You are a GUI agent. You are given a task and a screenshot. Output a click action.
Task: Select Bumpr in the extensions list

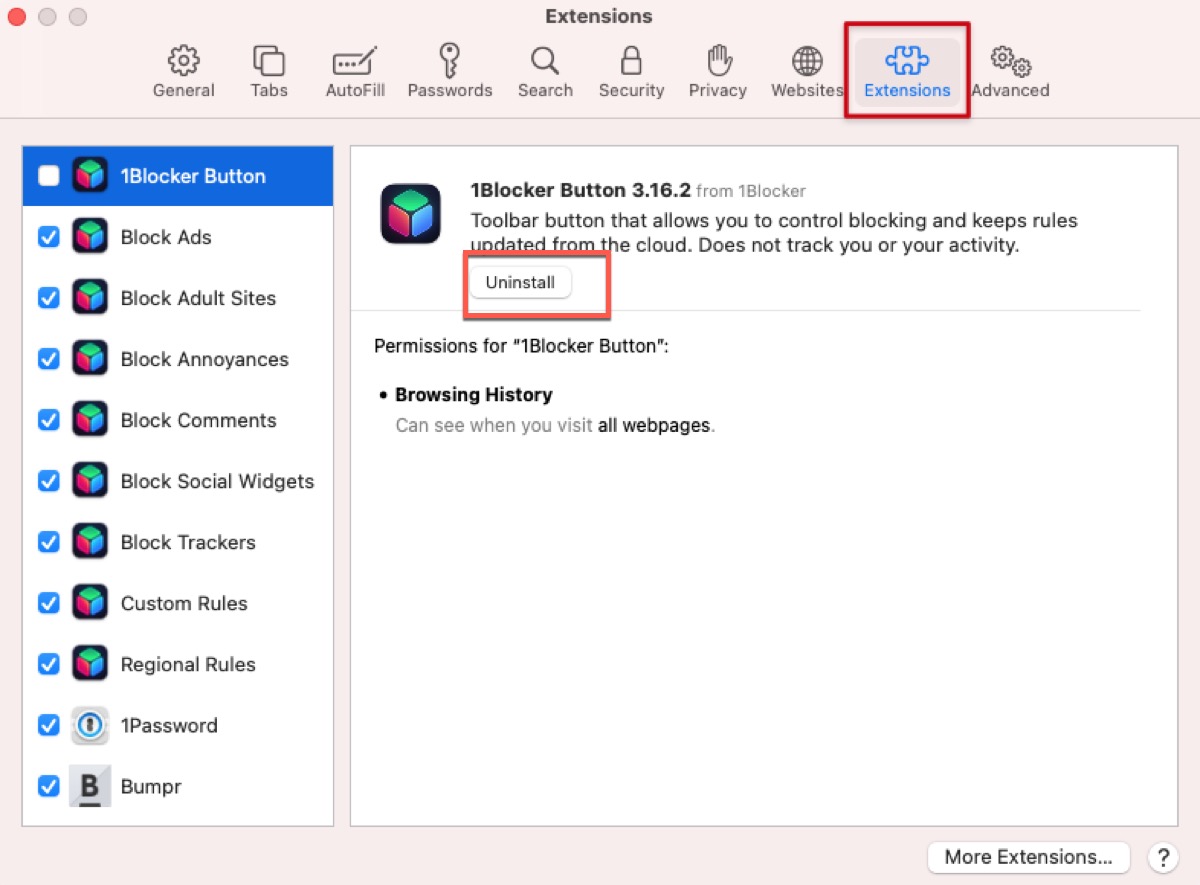click(150, 786)
